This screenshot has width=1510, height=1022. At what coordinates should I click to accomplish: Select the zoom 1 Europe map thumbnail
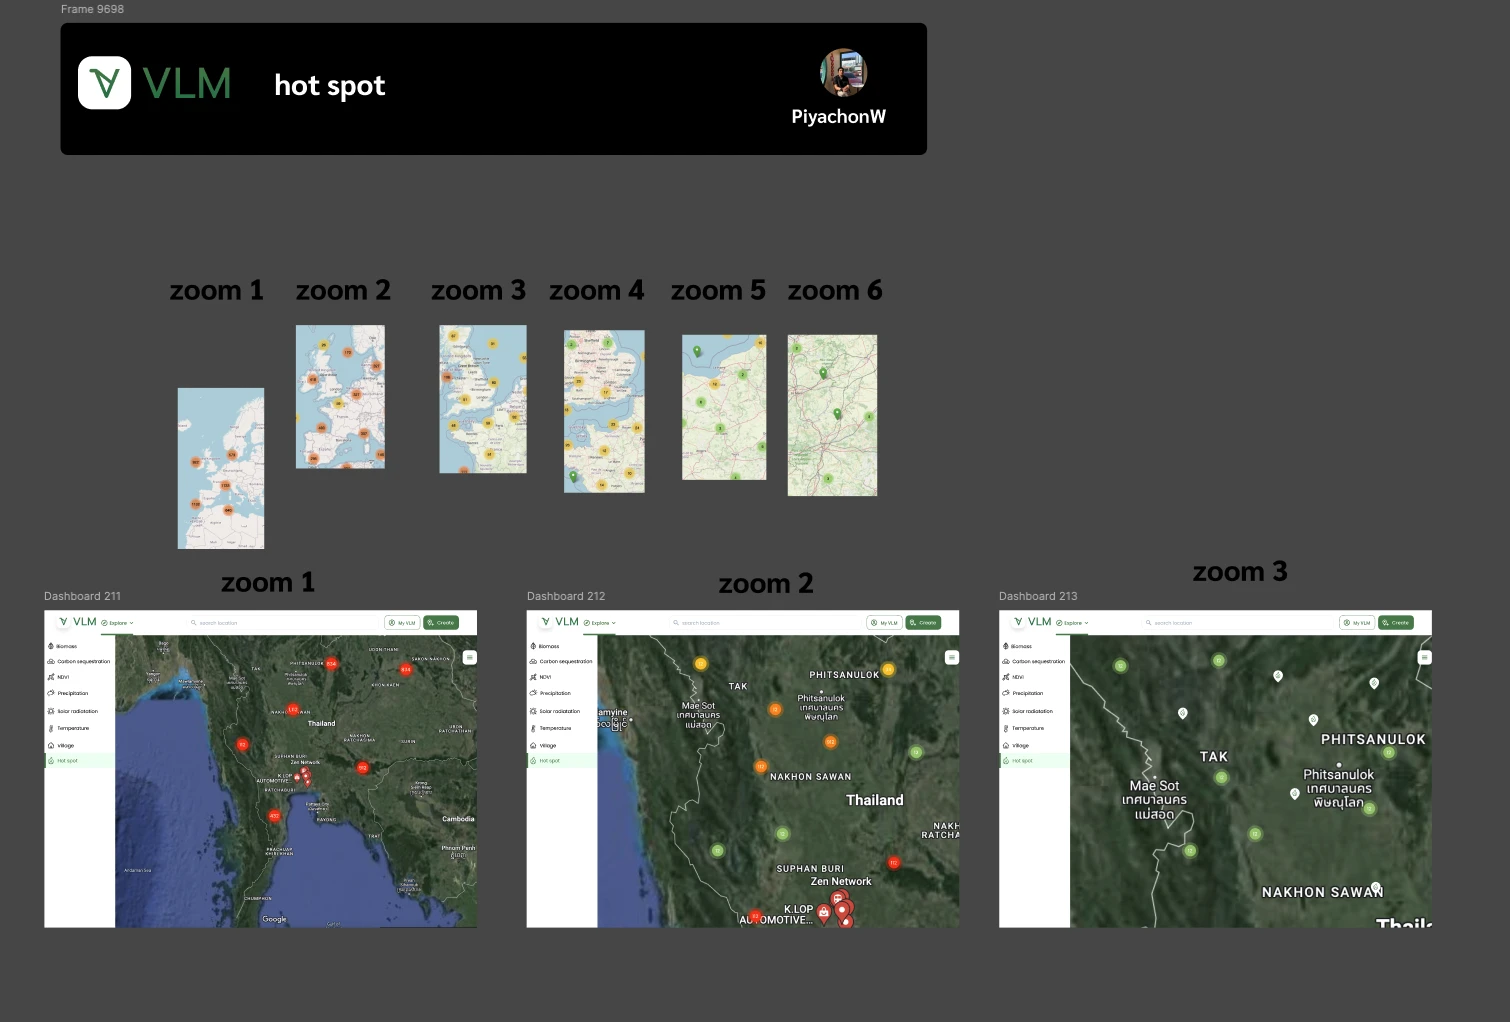click(221, 468)
